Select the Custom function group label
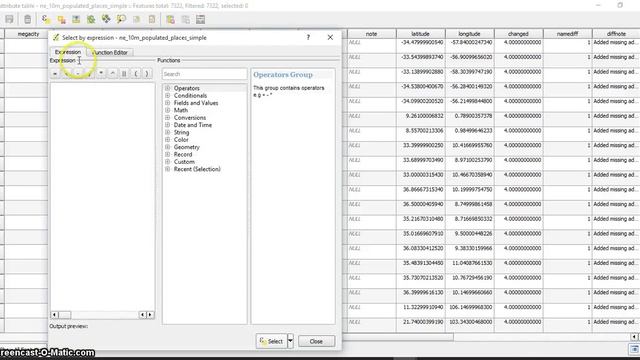The image size is (640, 360). pos(184,162)
